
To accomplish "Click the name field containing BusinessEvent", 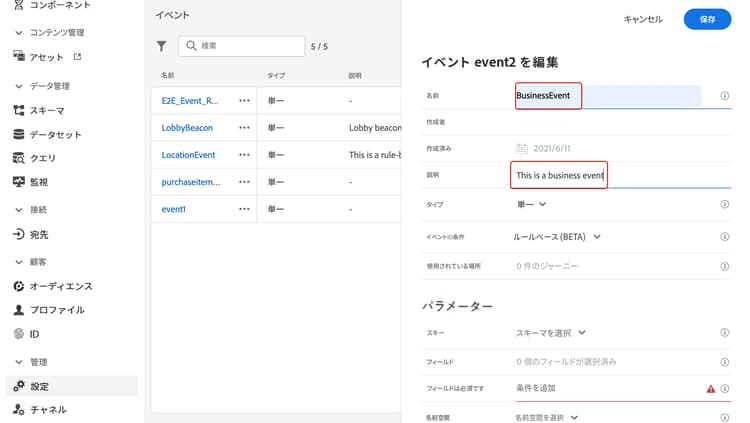I will tap(609, 96).
